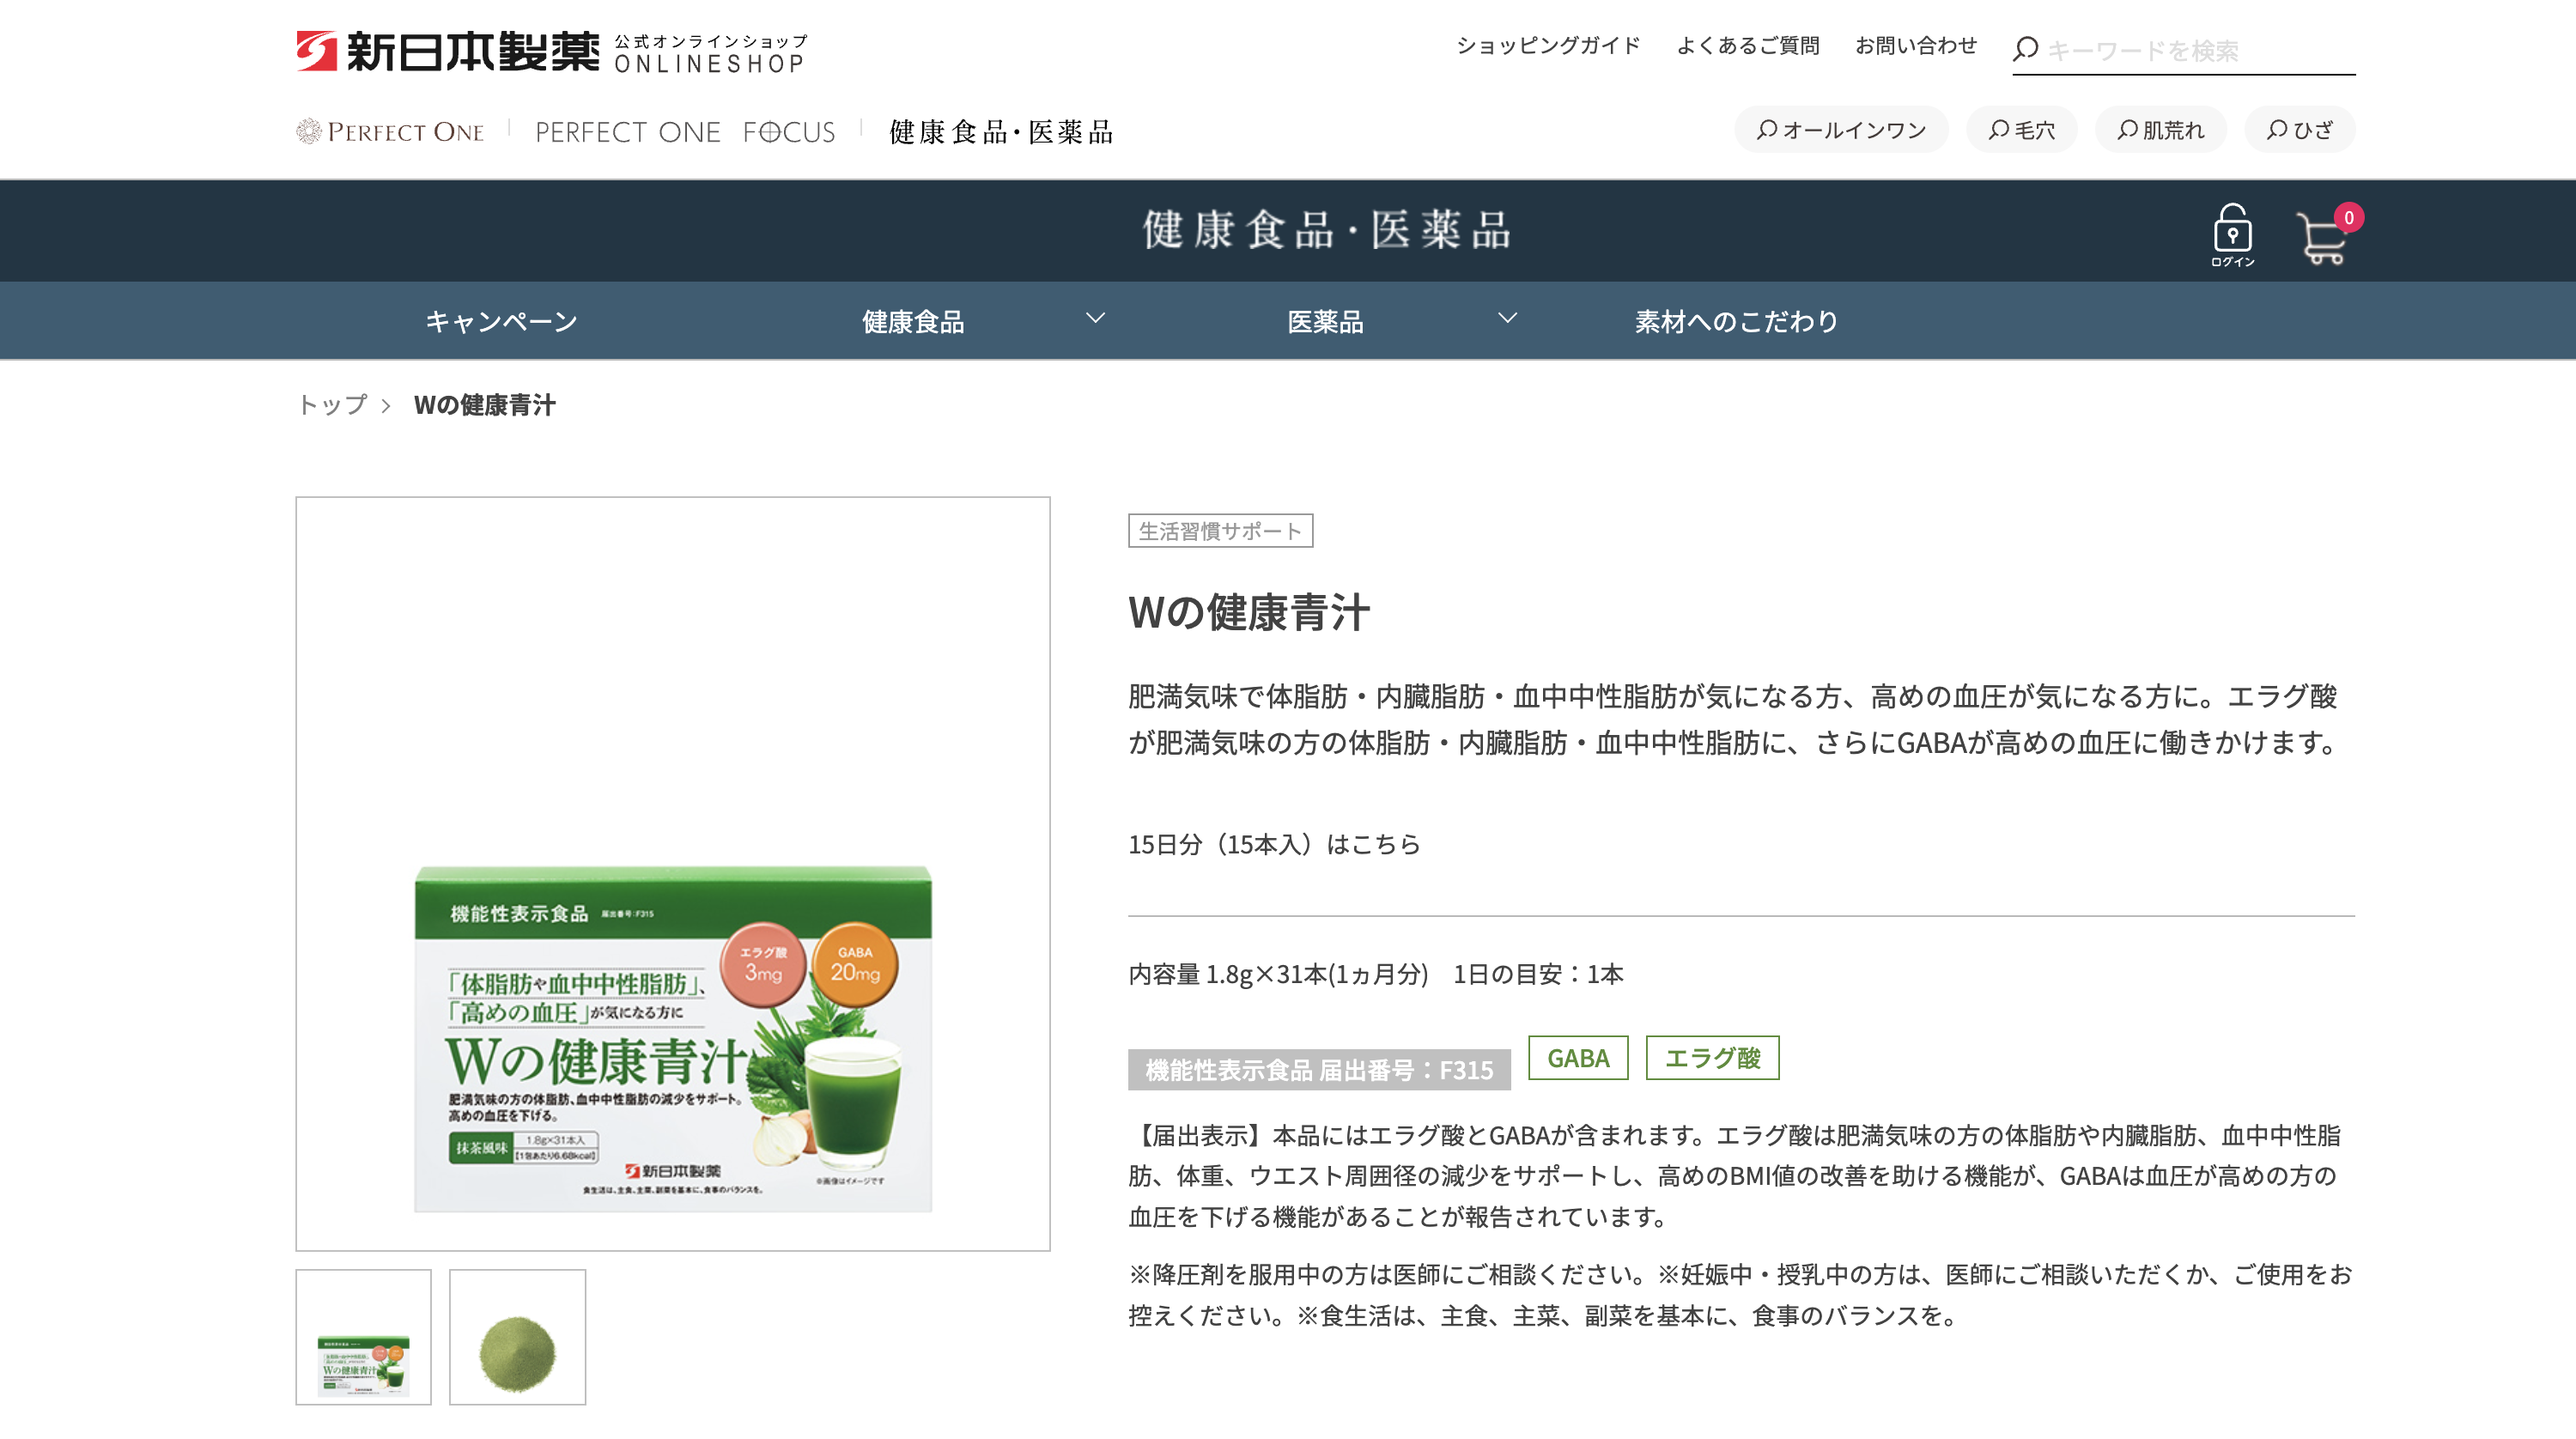Open the Perfect One brand logo
The image size is (2576, 1439).
pos(390,131)
